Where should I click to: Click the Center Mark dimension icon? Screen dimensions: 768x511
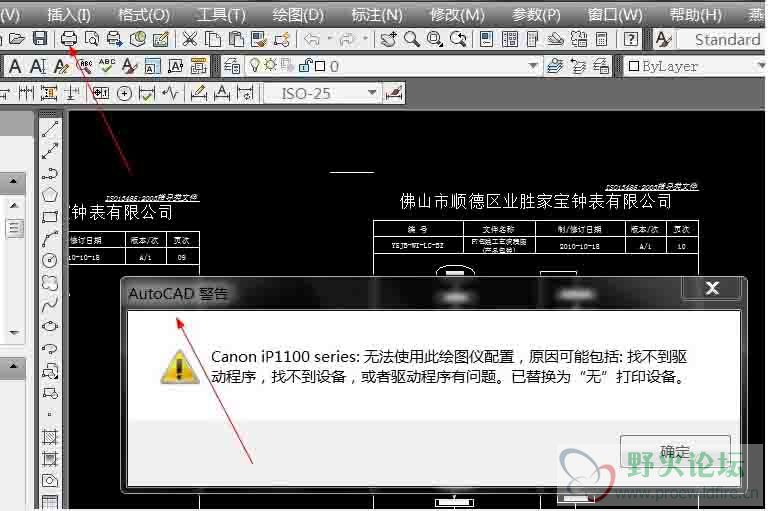click(124, 93)
